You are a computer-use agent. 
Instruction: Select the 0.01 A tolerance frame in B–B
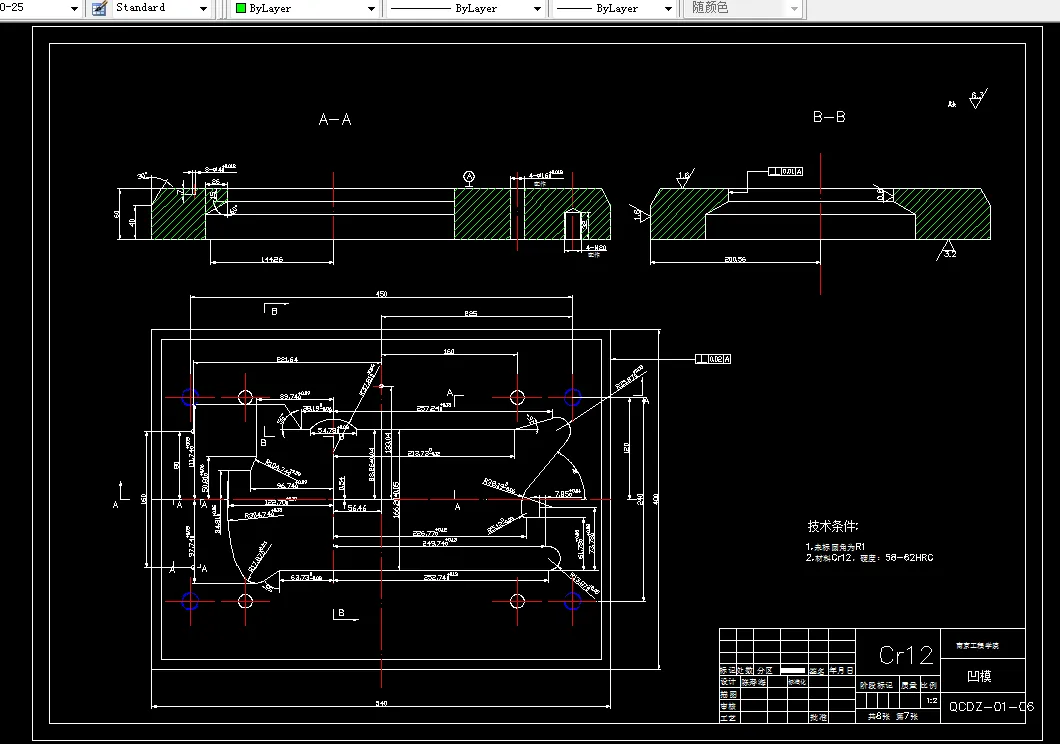(786, 172)
